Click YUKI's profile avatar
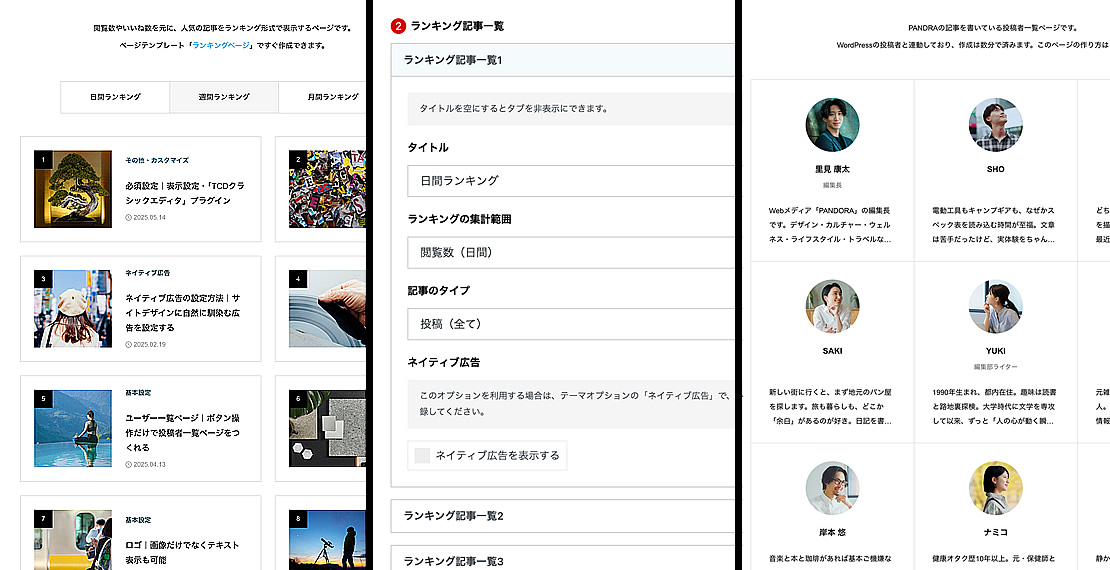 pyautogui.click(x=995, y=307)
